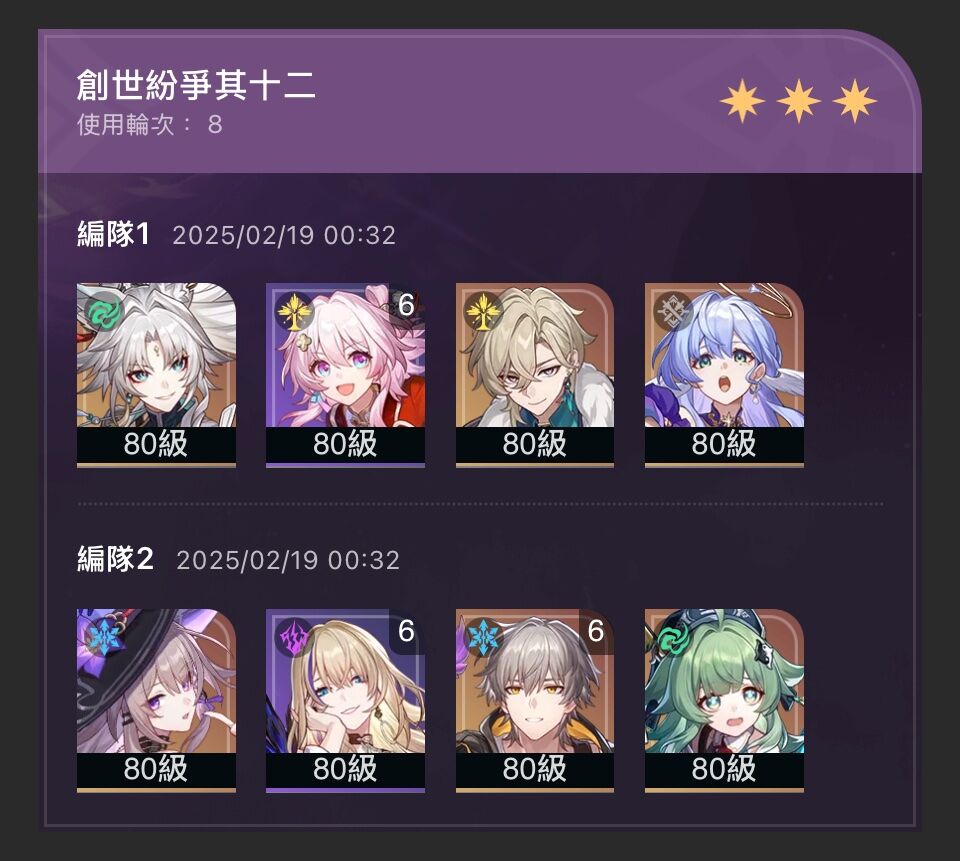
Task: Select the blue-haired haloed character portrait
Action: 724,375
